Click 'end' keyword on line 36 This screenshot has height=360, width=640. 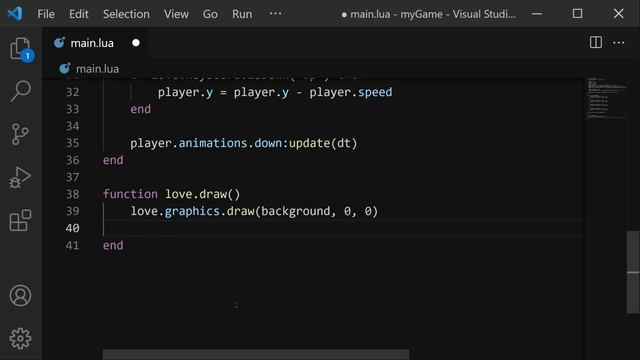(113, 160)
